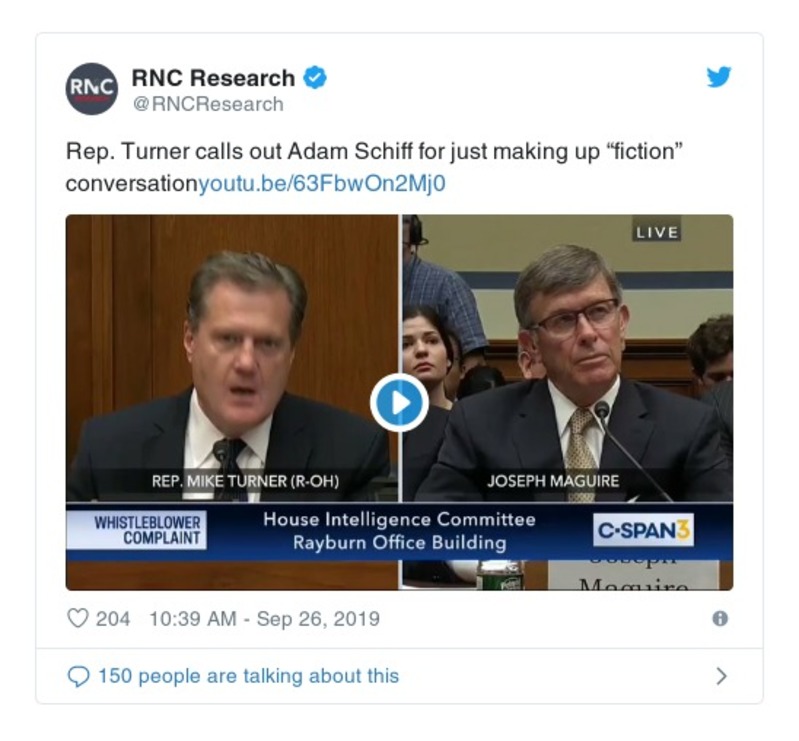799x741 pixels.
Task: Click the 204 likes count
Action: click(113, 619)
